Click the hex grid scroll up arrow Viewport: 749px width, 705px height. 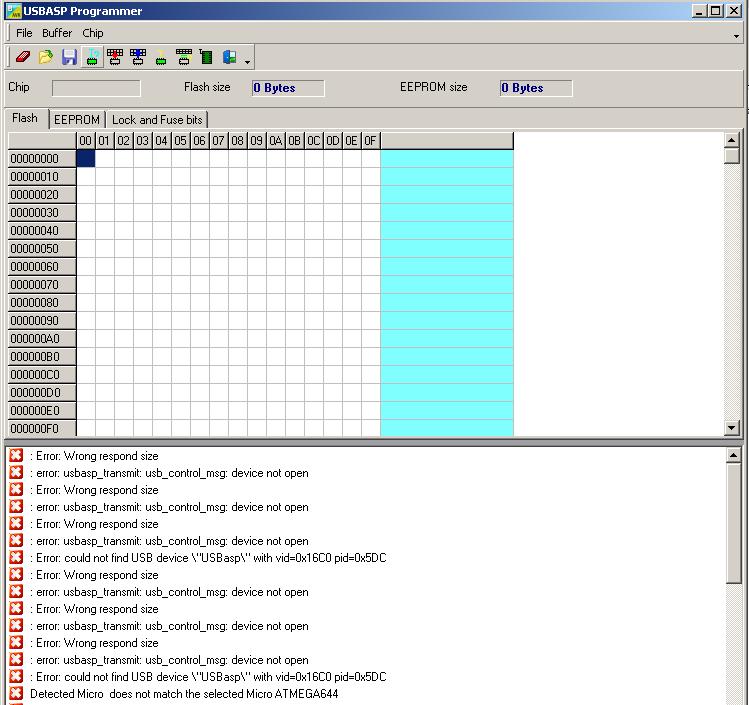tap(732, 140)
